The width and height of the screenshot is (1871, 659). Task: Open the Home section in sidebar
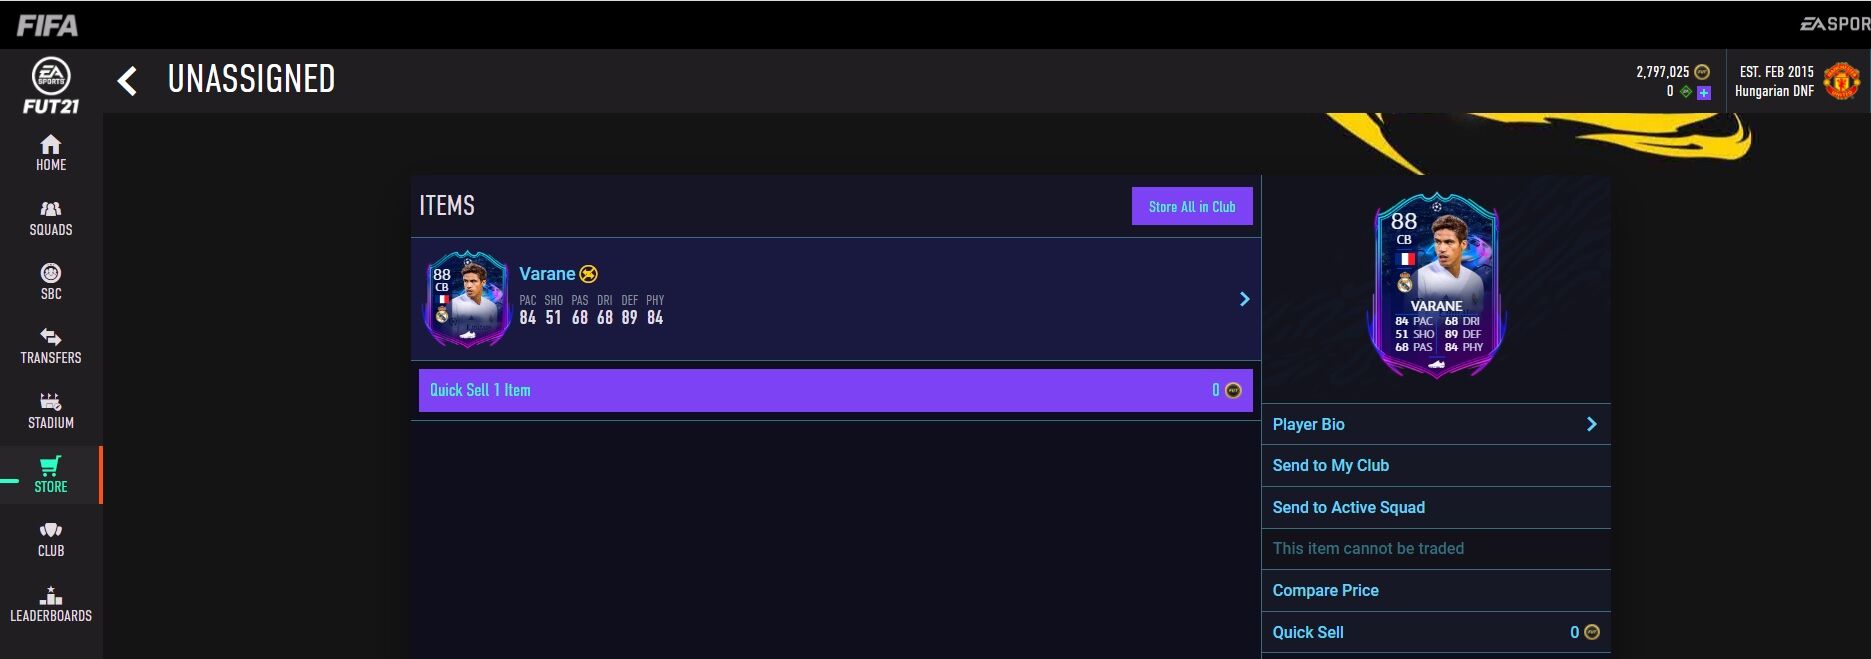pos(51,153)
